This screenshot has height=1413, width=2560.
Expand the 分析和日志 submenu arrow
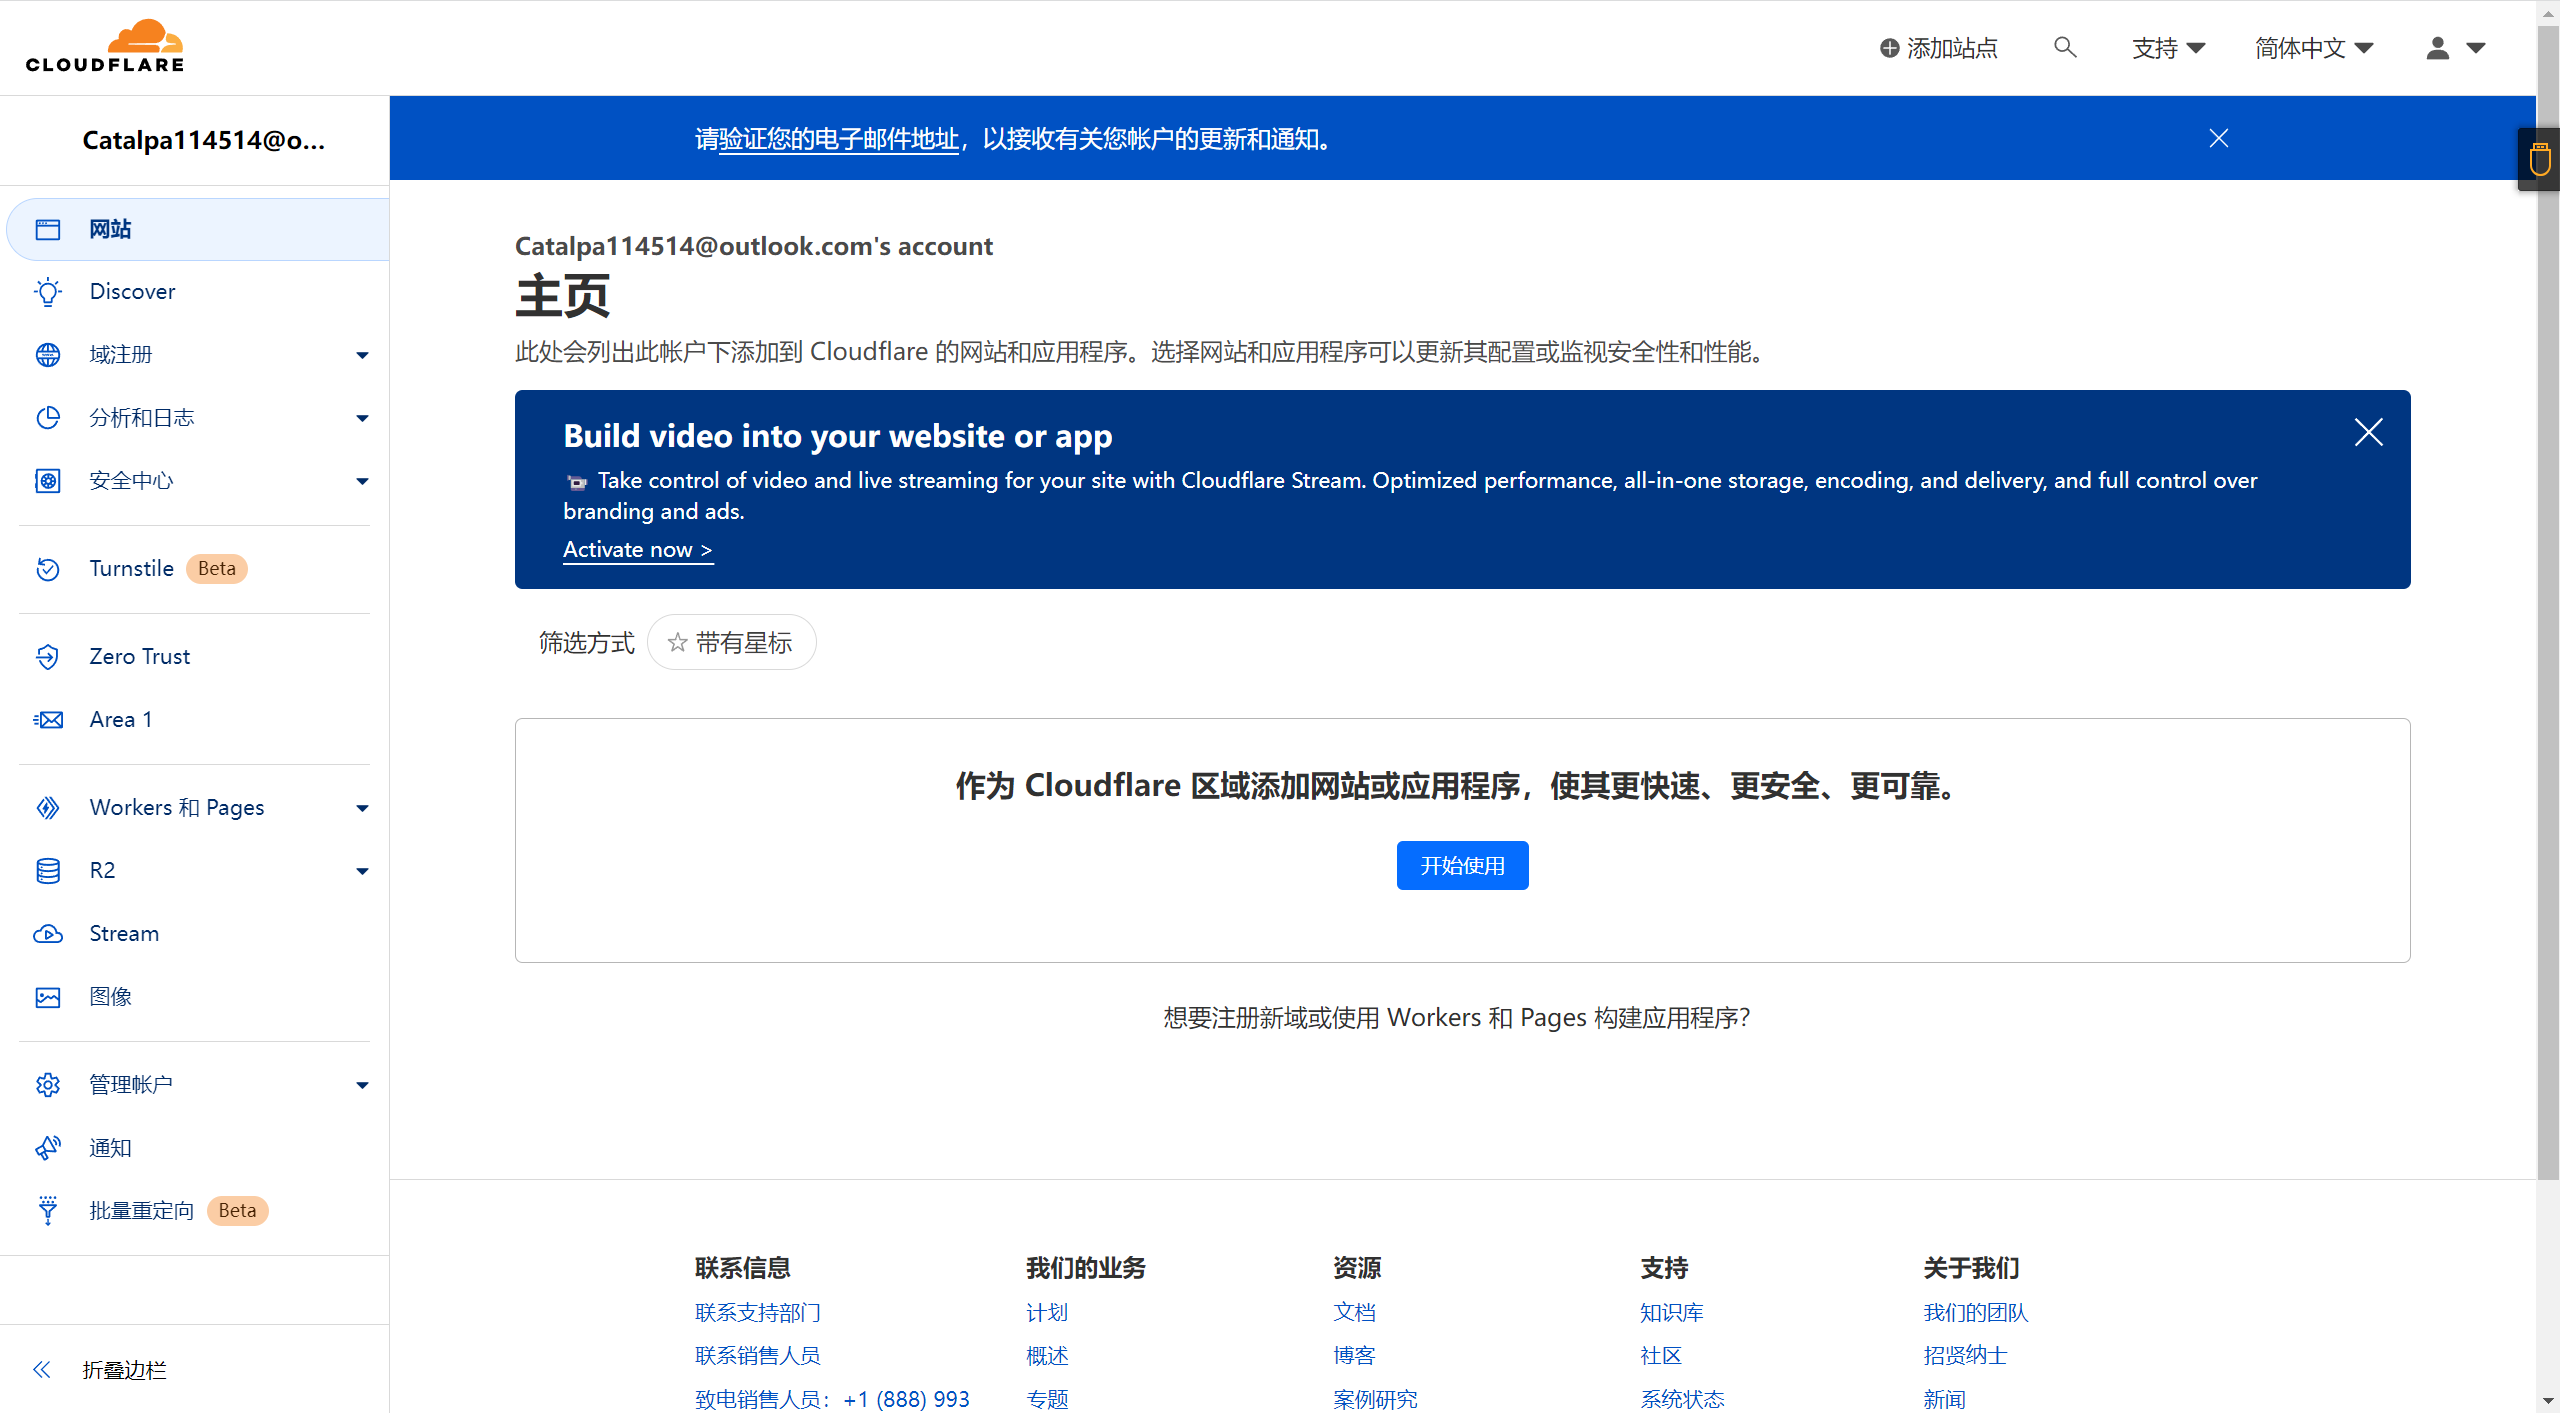362,418
